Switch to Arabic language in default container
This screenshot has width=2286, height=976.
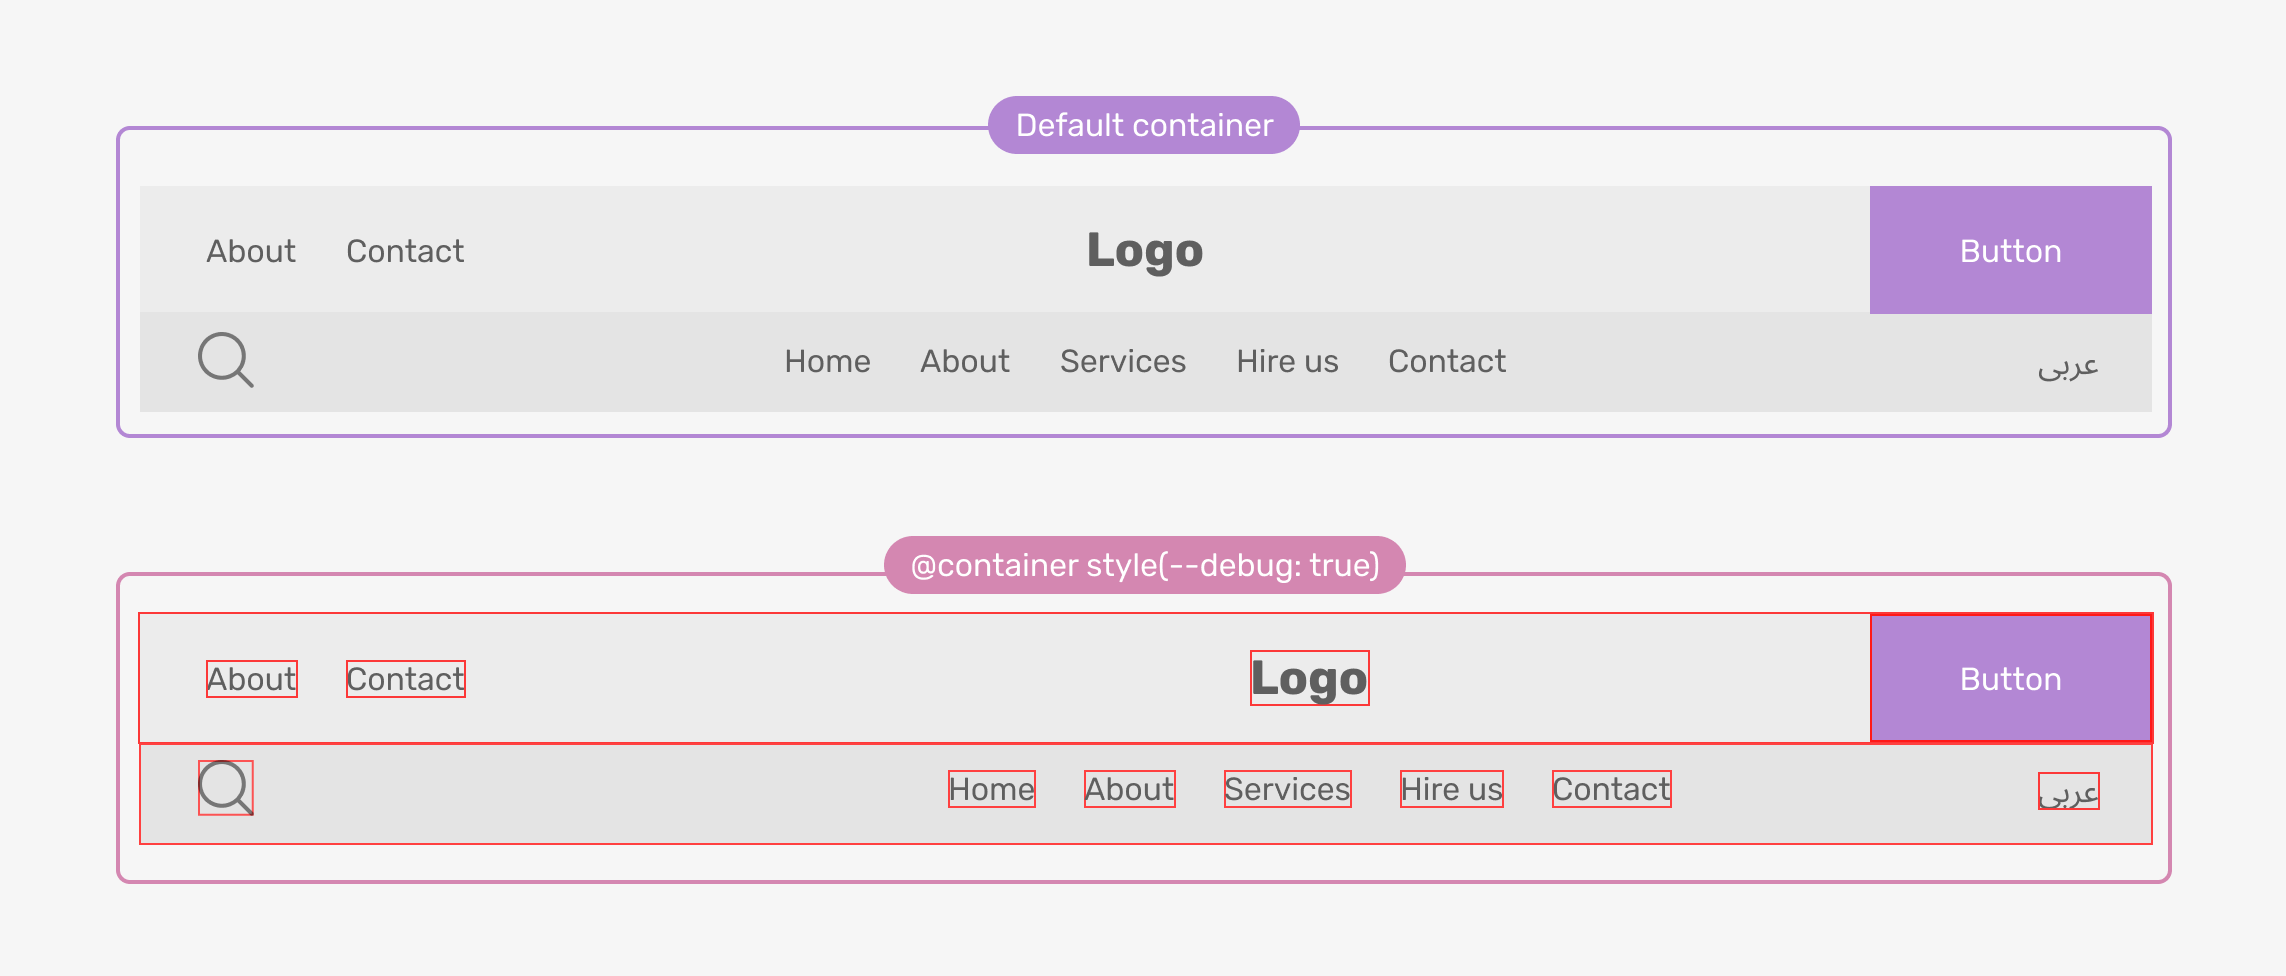[2068, 366]
